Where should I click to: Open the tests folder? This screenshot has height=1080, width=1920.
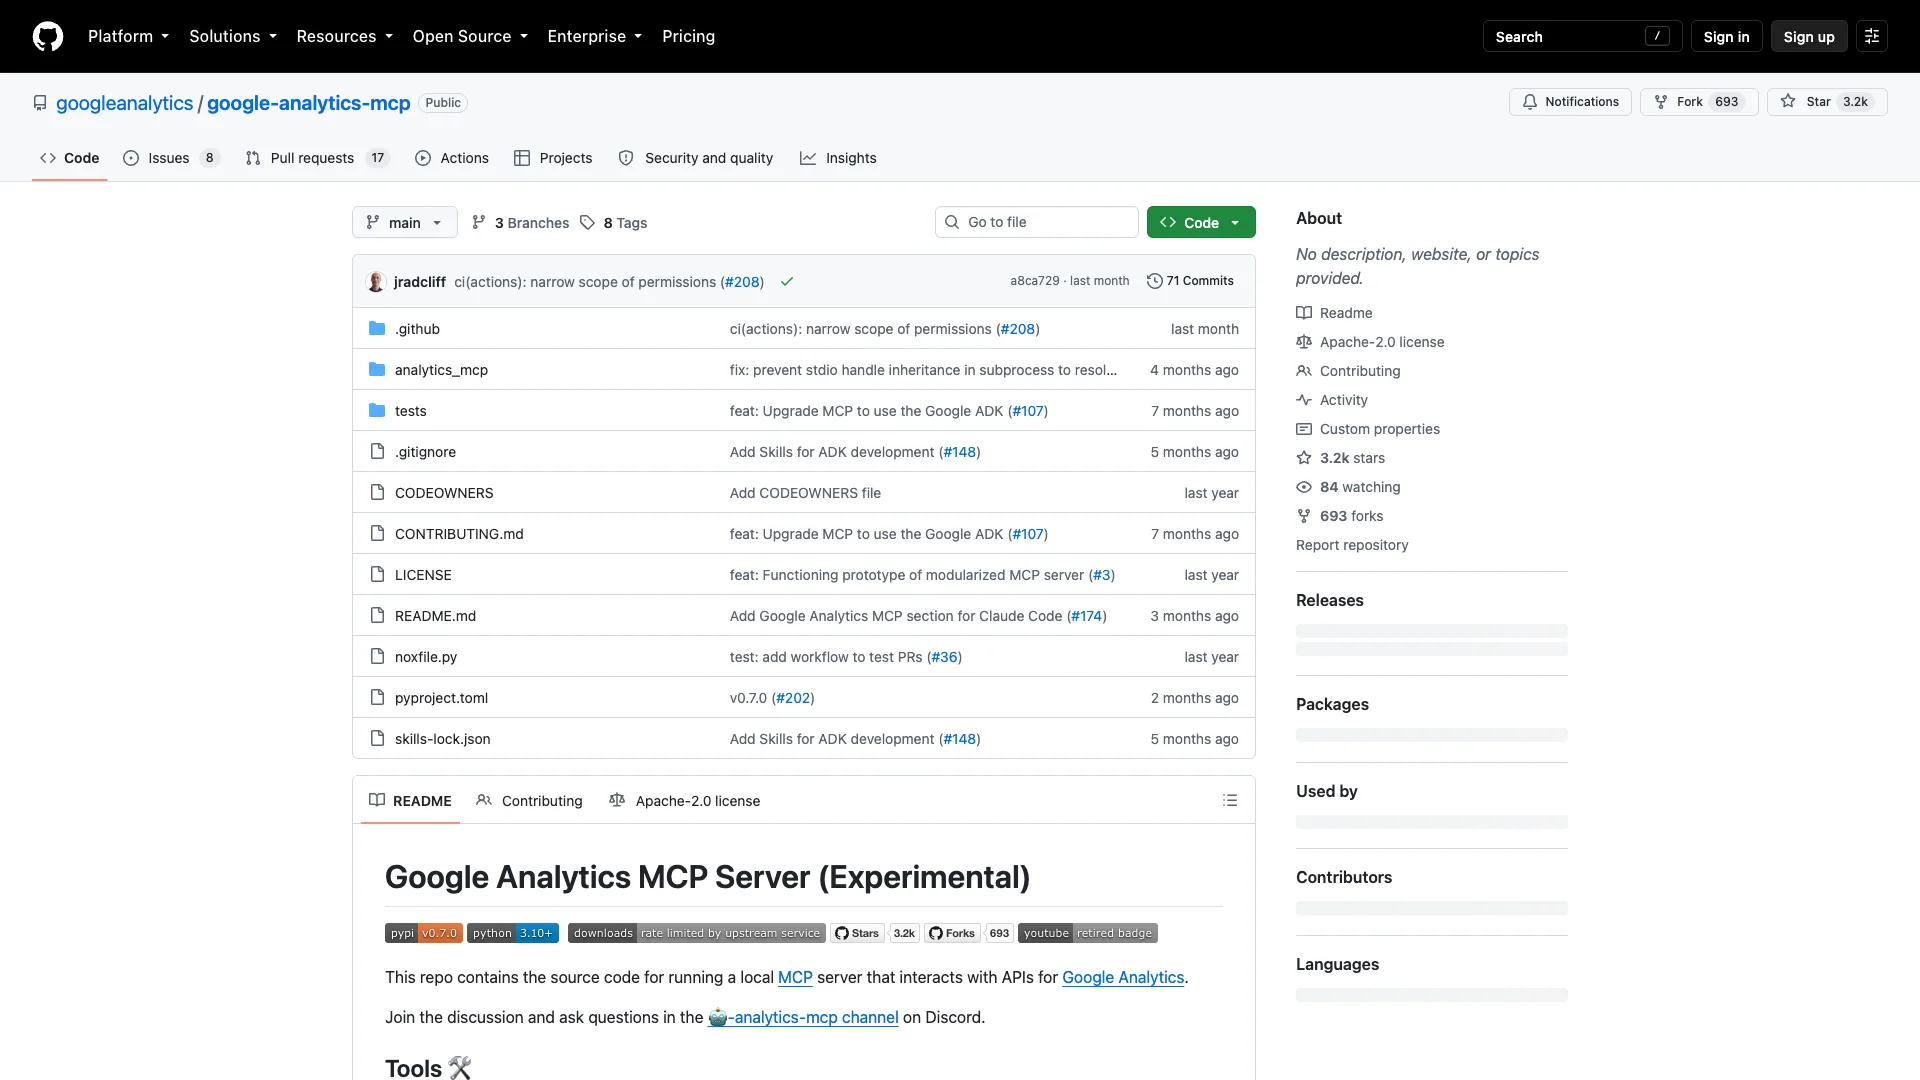[410, 411]
